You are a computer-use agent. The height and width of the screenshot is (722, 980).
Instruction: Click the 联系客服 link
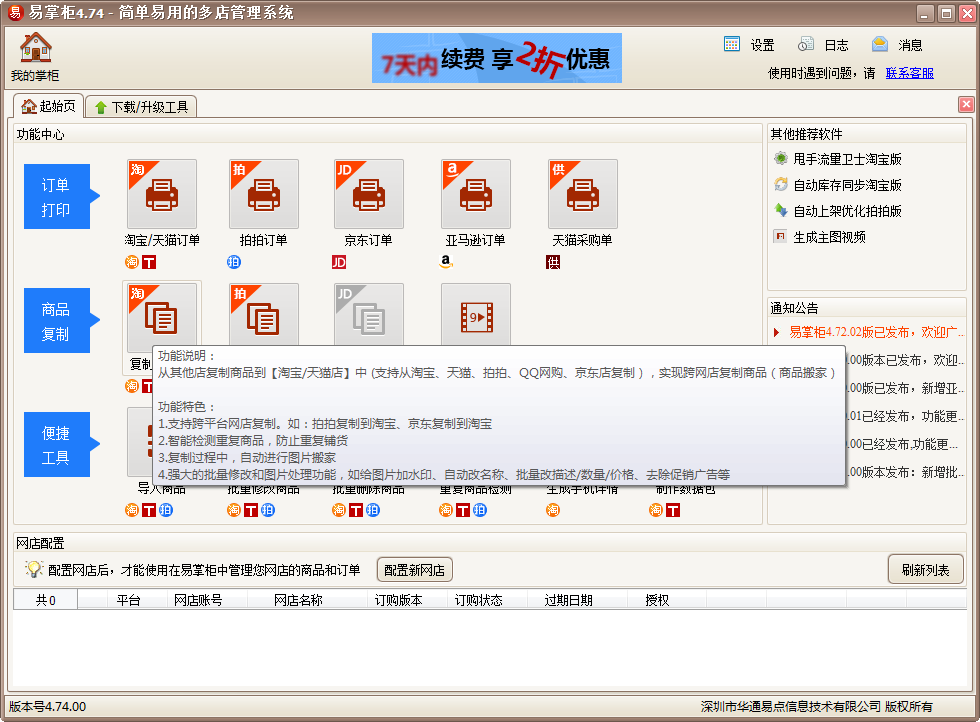[909, 73]
